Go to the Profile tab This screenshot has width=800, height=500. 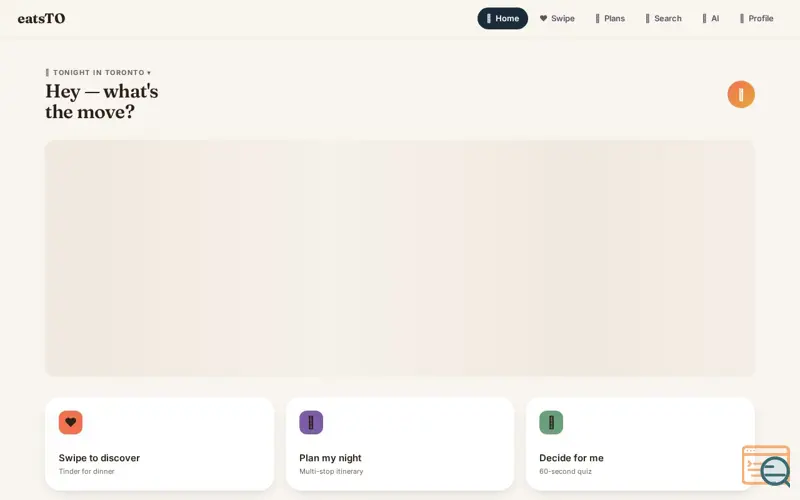click(757, 18)
